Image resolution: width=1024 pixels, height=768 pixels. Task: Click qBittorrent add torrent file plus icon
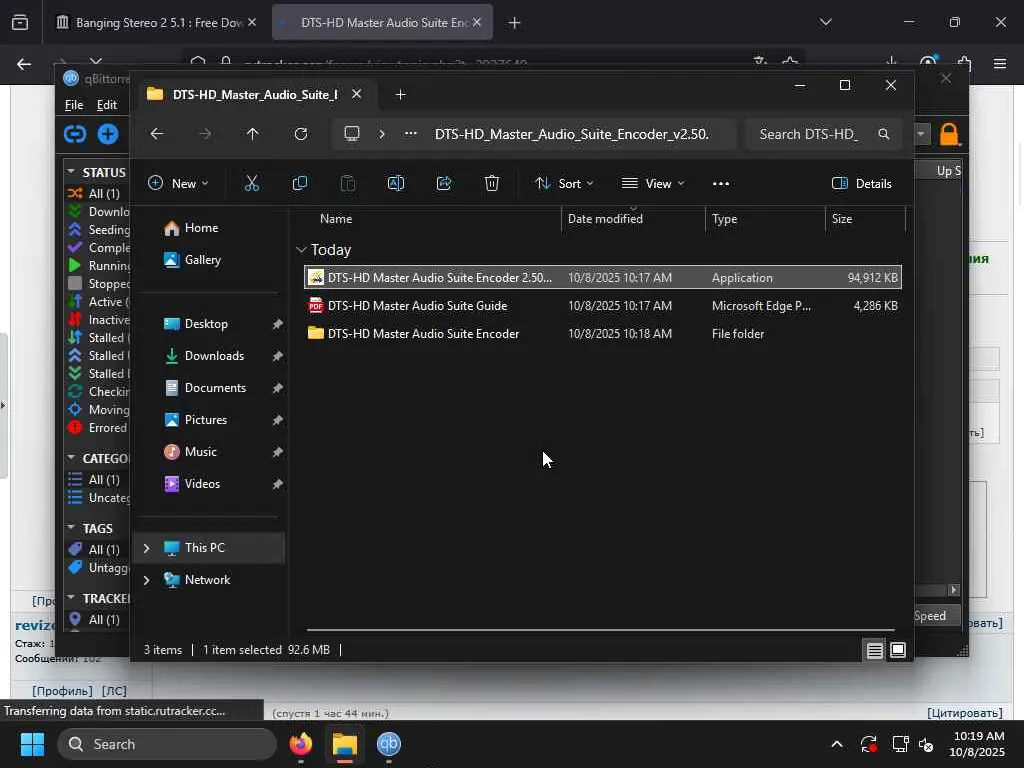[x=108, y=134]
